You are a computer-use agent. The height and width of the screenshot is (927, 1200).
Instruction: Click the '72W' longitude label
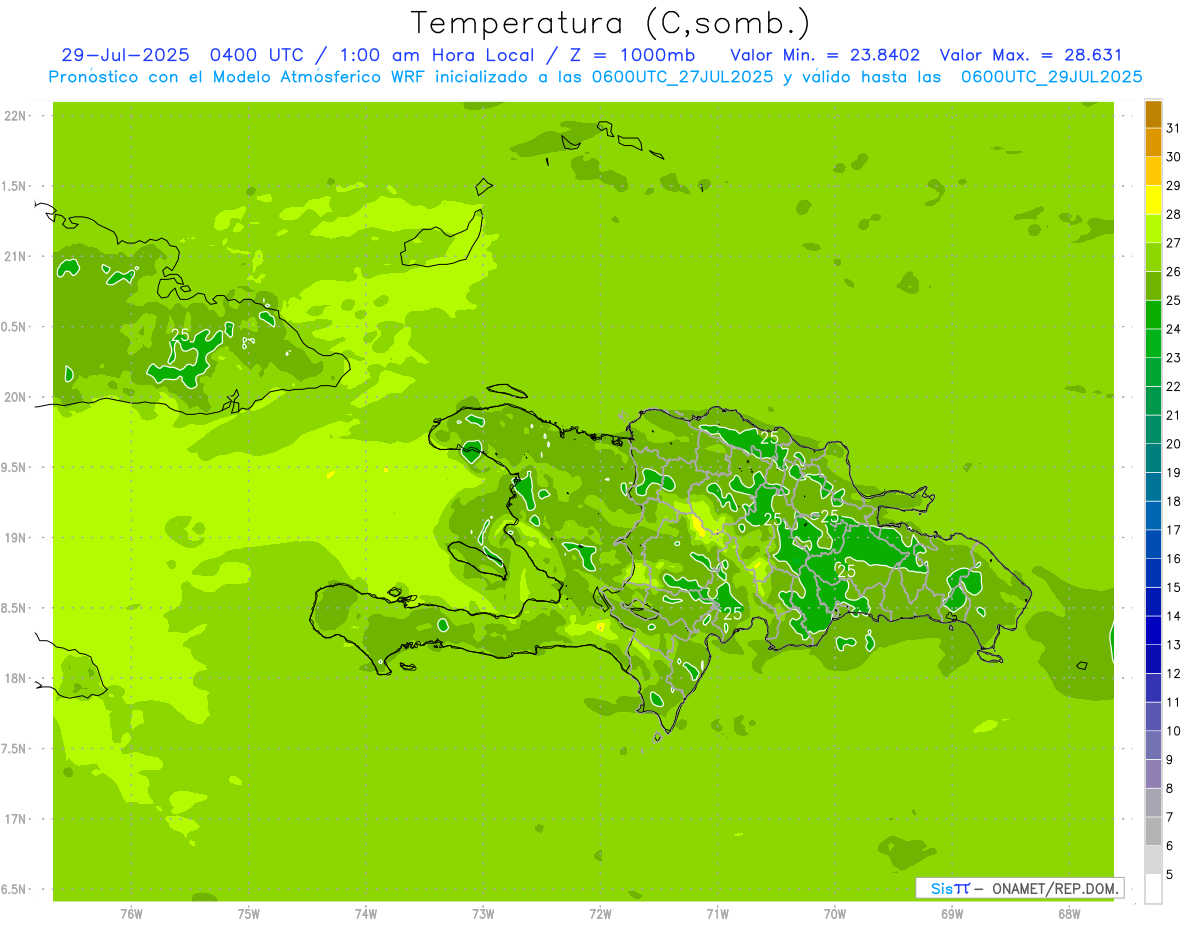point(600,914)
